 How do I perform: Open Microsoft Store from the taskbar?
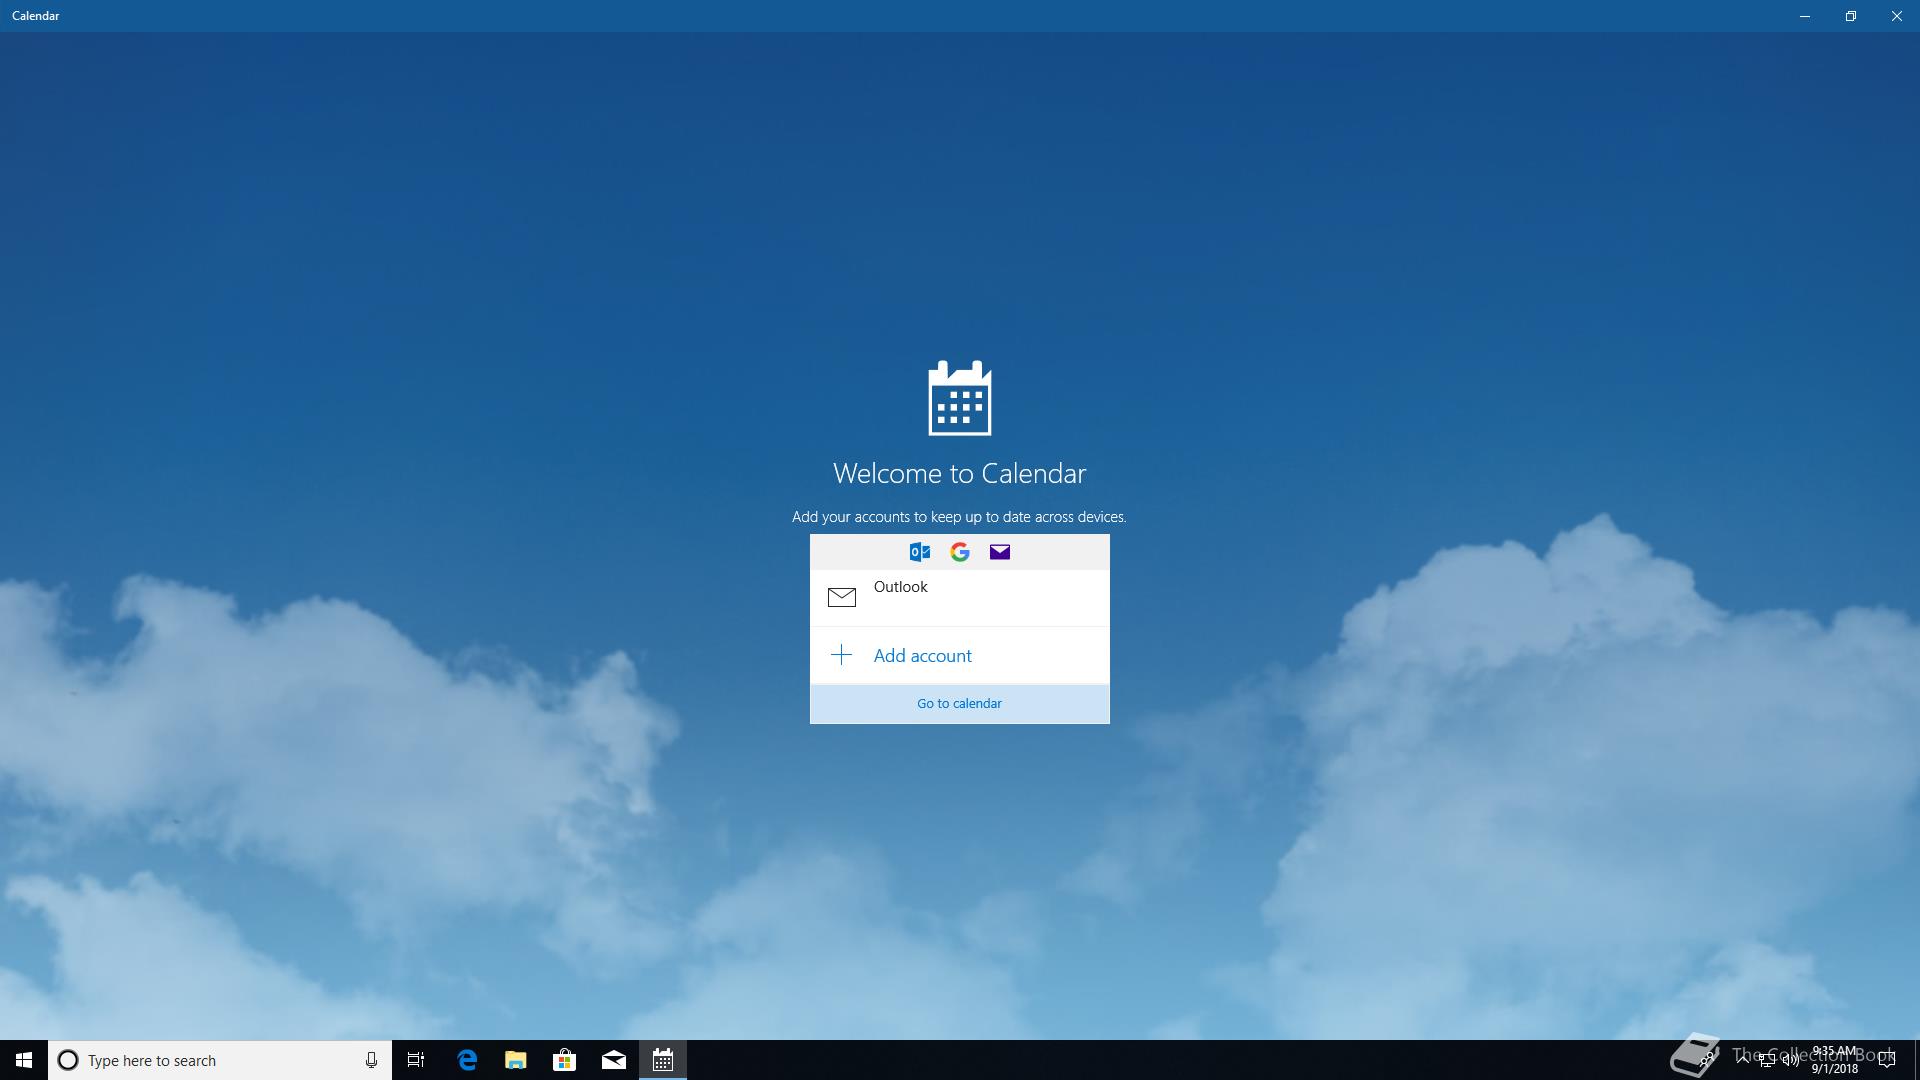click(565, 1060)
